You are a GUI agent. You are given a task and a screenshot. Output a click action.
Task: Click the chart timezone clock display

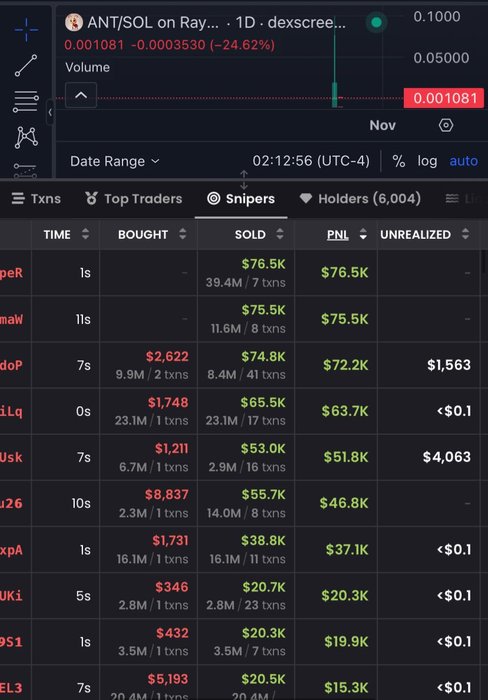coord(311,161)
